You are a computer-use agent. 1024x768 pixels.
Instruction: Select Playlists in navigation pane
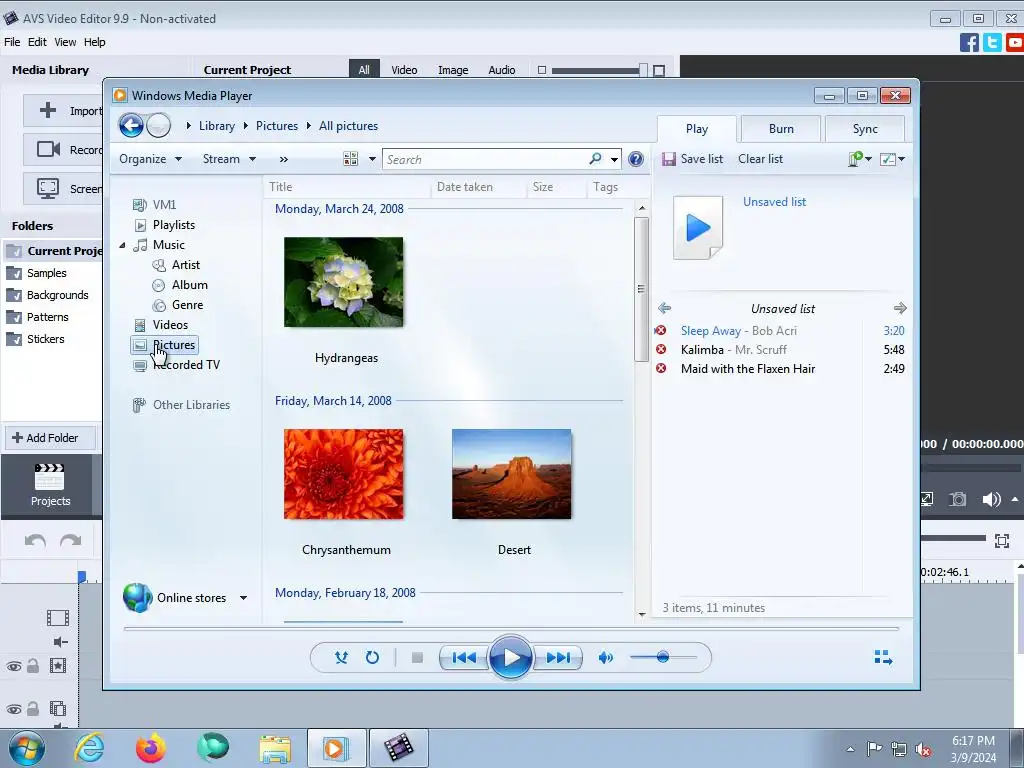click(174, 225)
